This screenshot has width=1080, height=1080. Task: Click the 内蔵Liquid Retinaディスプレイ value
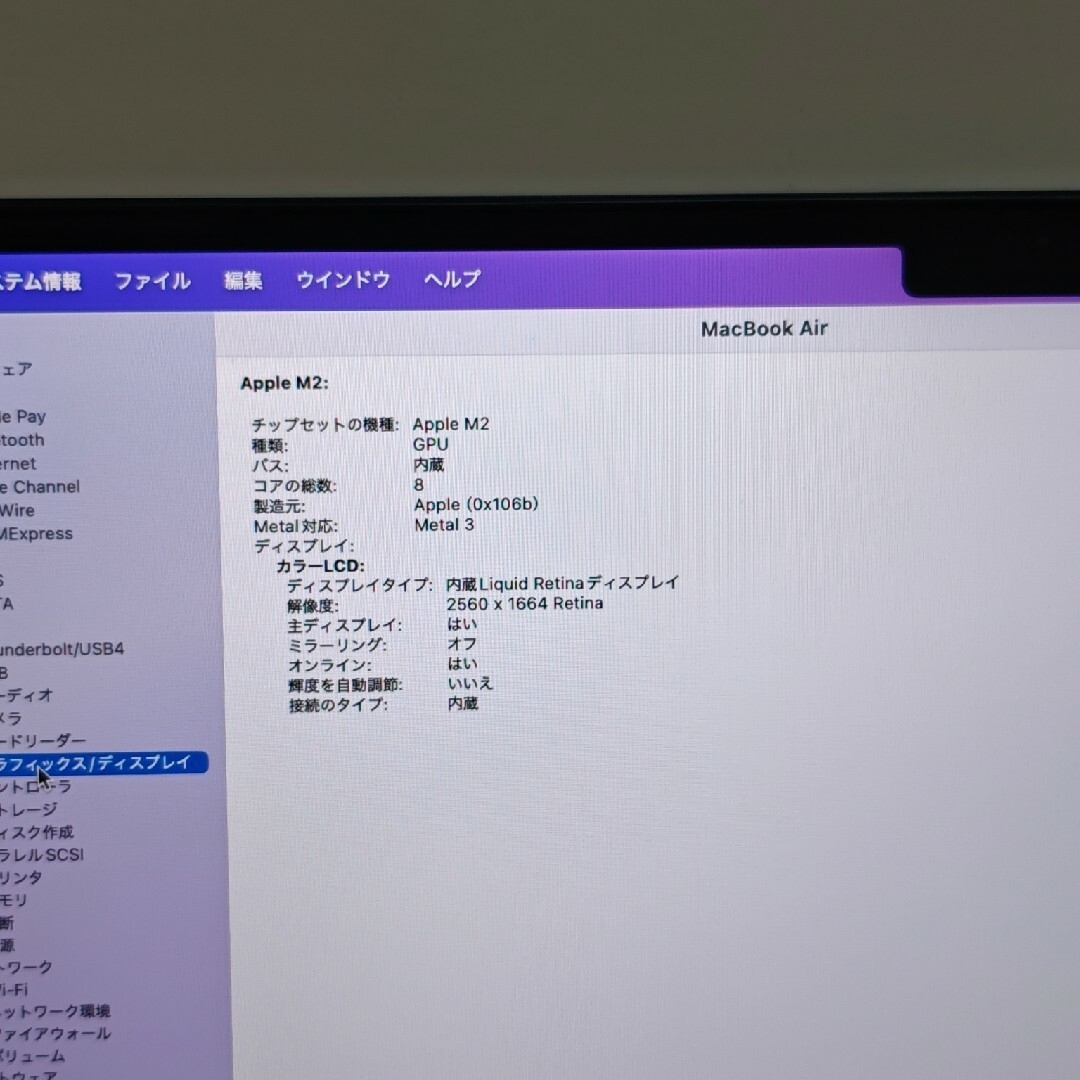point(563,584)
